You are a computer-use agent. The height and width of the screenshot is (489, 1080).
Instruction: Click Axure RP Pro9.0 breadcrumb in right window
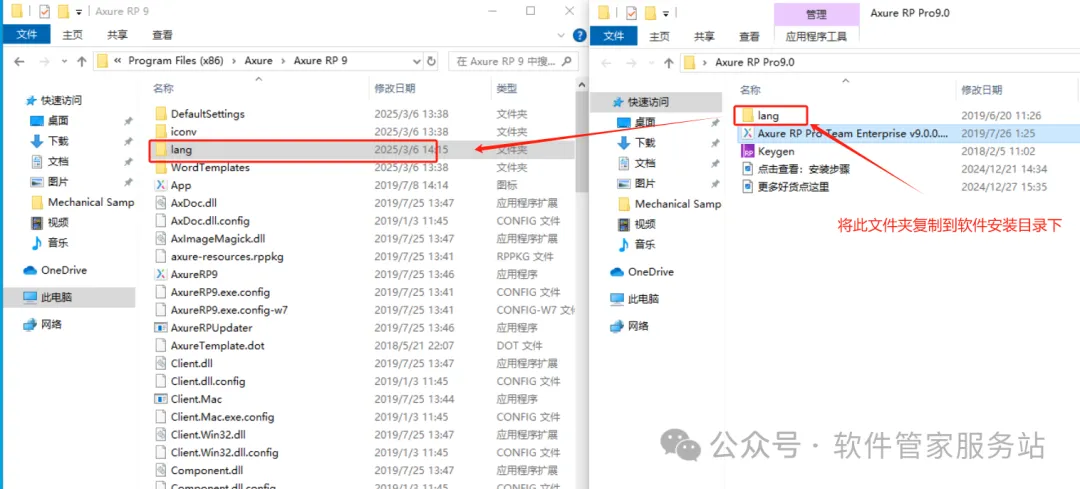(755, 62)
